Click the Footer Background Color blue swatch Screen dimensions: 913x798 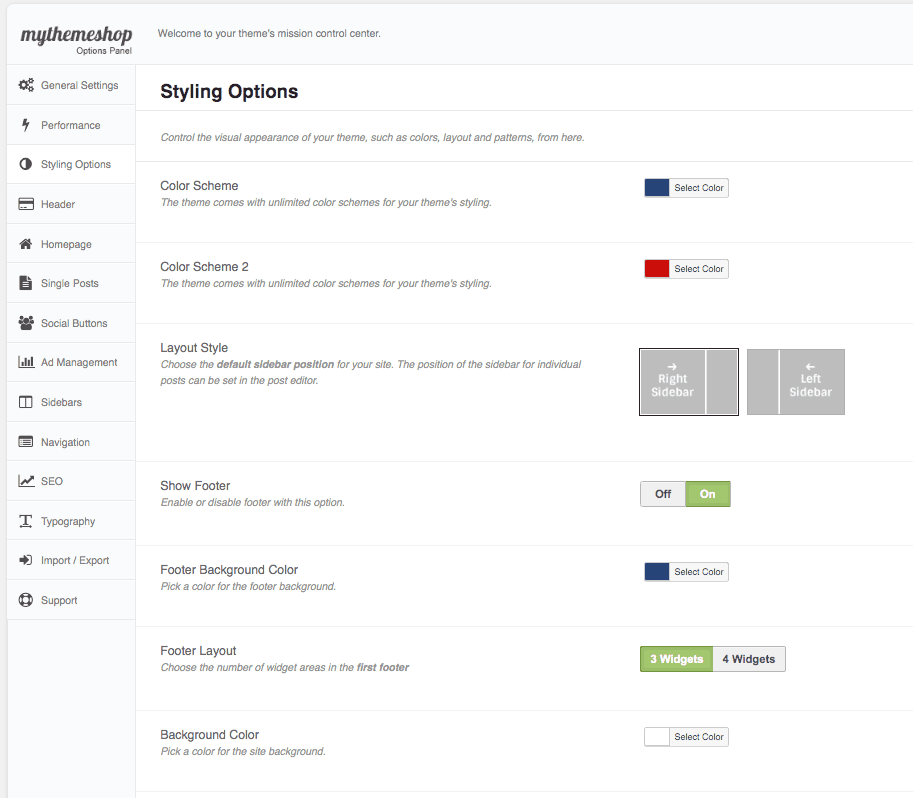click(657, 572)
